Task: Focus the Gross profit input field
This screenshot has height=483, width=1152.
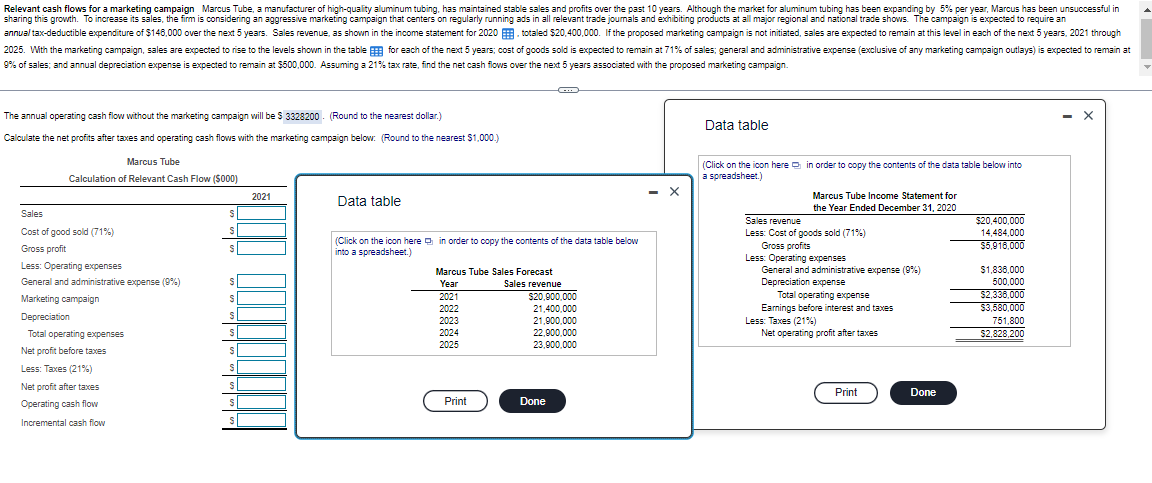Action: coord(261,248)
